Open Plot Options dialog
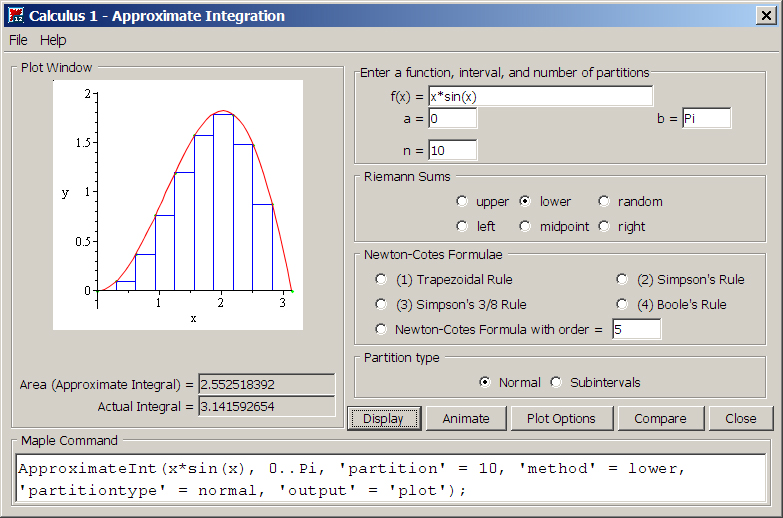This screenshot has width=783, height=518. pyautogui.click(x=561, y=419)
